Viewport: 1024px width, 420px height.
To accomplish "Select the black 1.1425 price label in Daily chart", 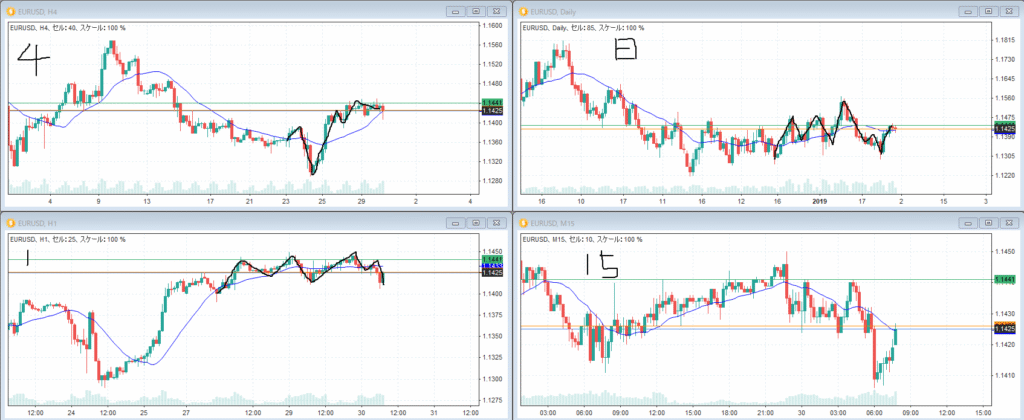I will (1003, 129).
